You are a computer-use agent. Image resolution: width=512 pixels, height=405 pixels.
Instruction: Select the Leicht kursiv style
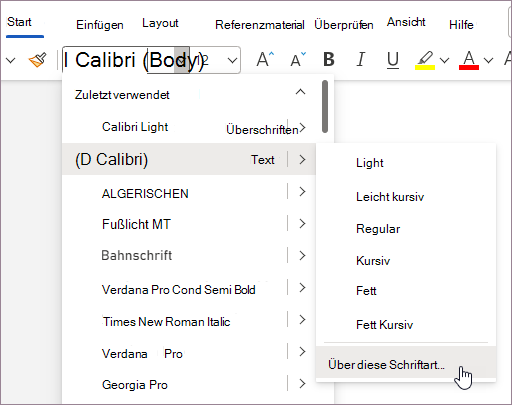pos(390,197)
